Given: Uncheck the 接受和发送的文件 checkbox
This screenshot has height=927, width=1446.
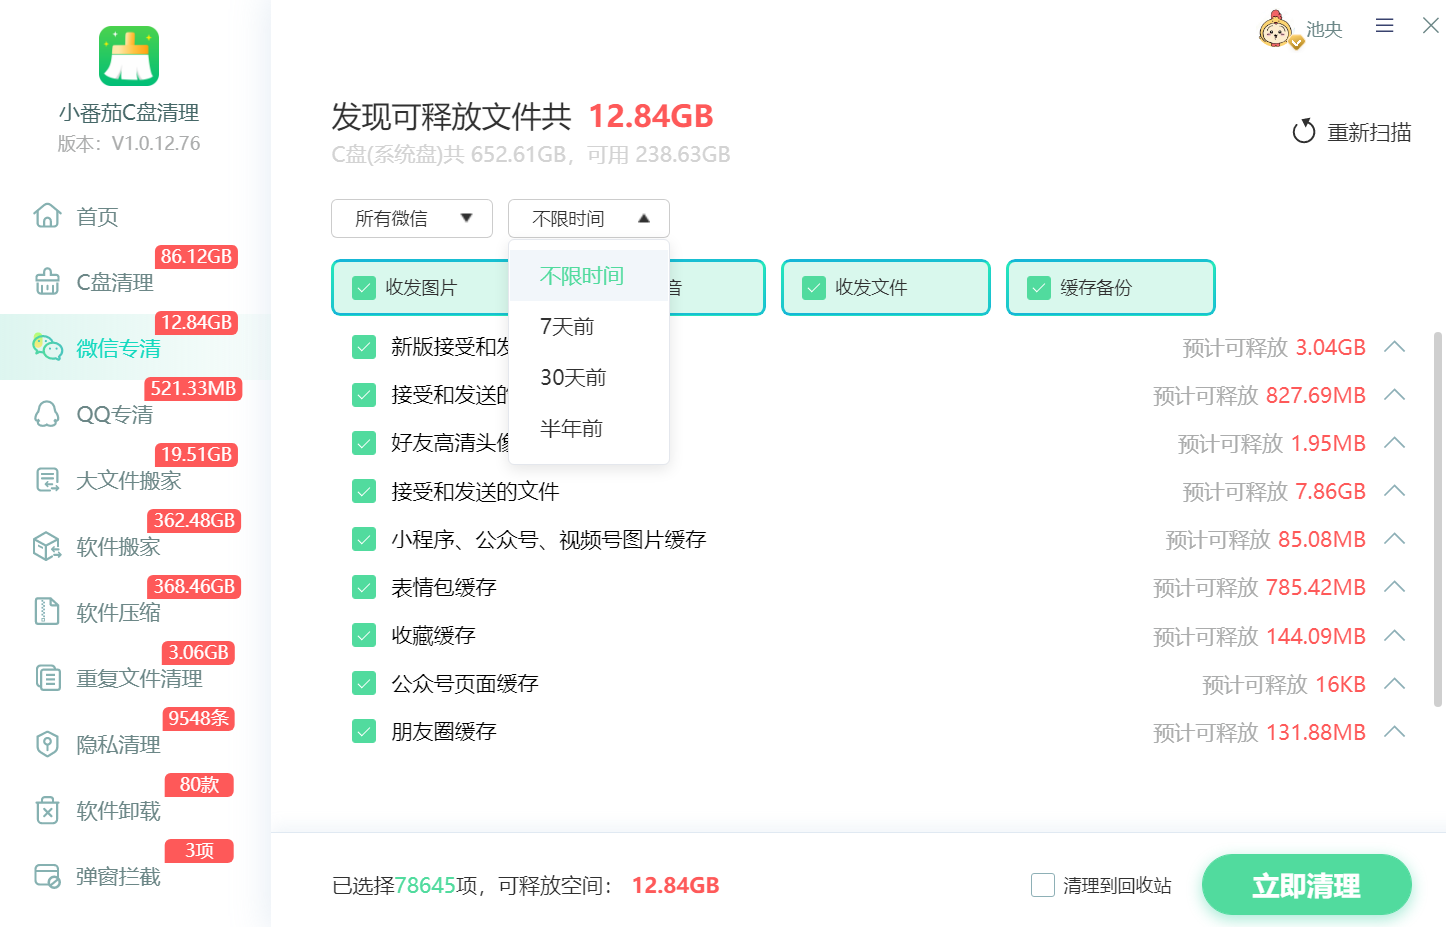Looking at the screenshot, I should [364, 491].
